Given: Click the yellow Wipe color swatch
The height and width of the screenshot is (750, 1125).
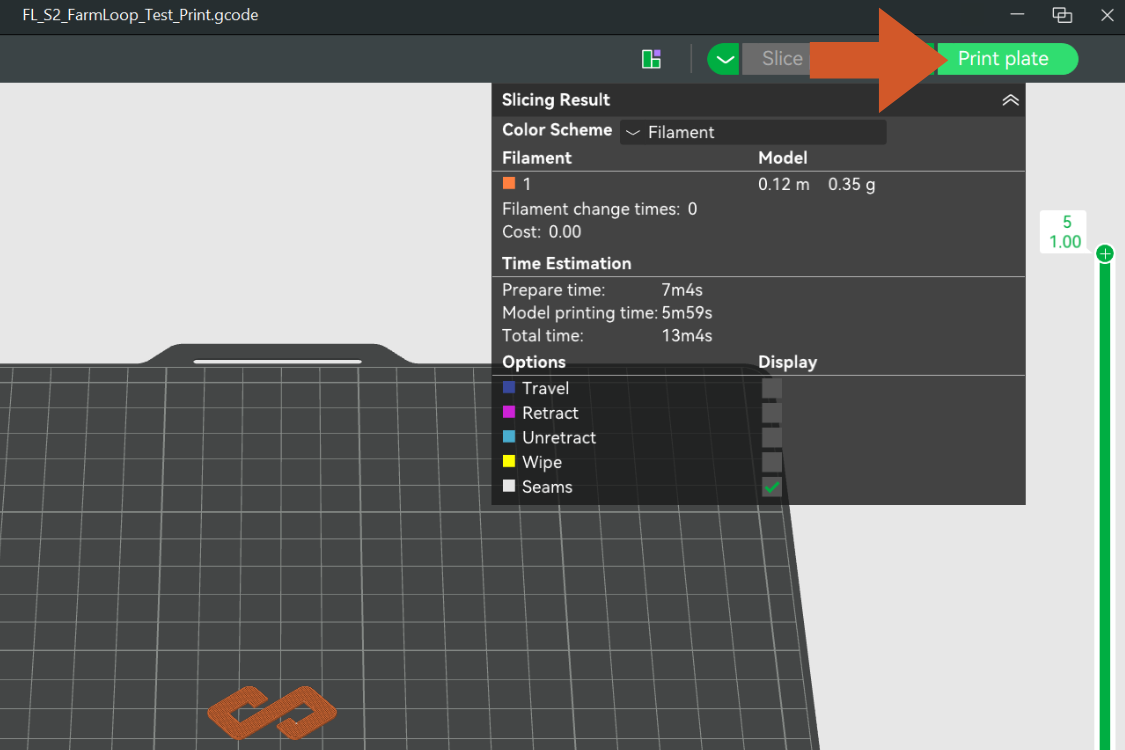Looking at the screenshot, I should [509, 461].
